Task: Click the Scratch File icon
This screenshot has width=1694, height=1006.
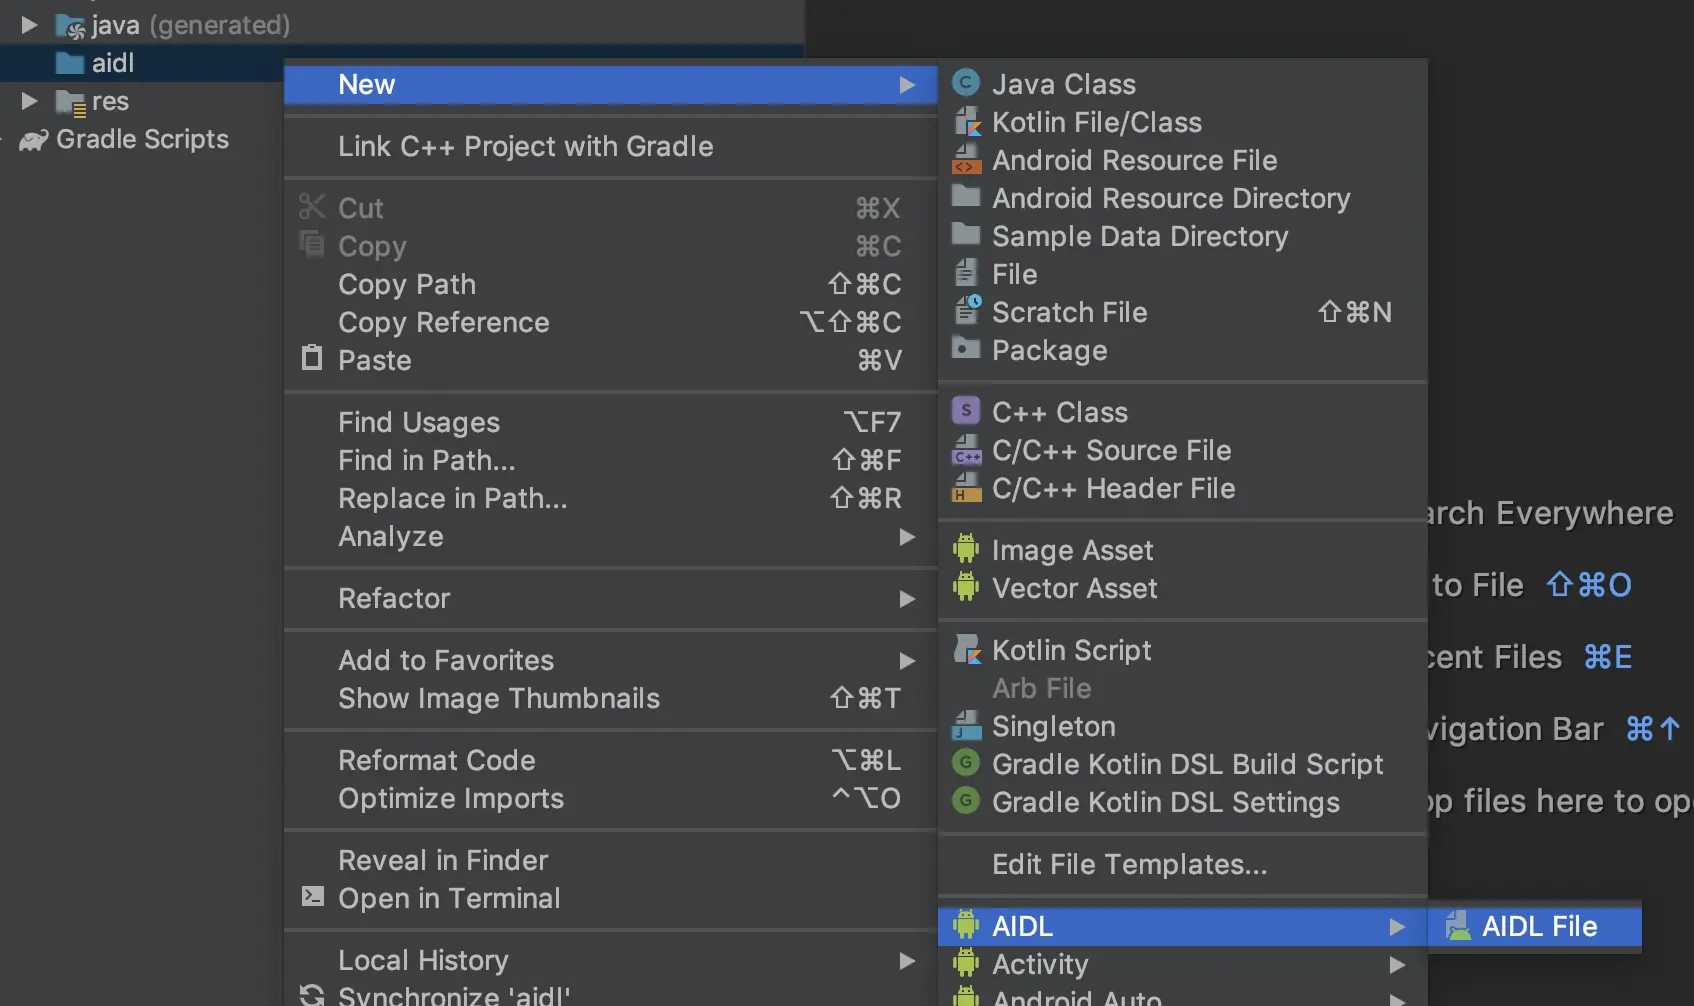Action: tap(967, 311)
